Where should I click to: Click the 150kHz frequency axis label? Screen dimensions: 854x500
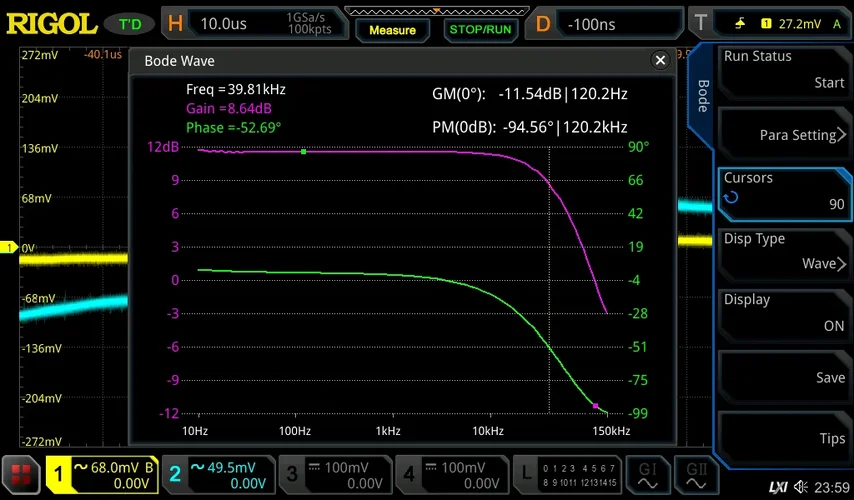pyautogui.click(x=611, y=431)
